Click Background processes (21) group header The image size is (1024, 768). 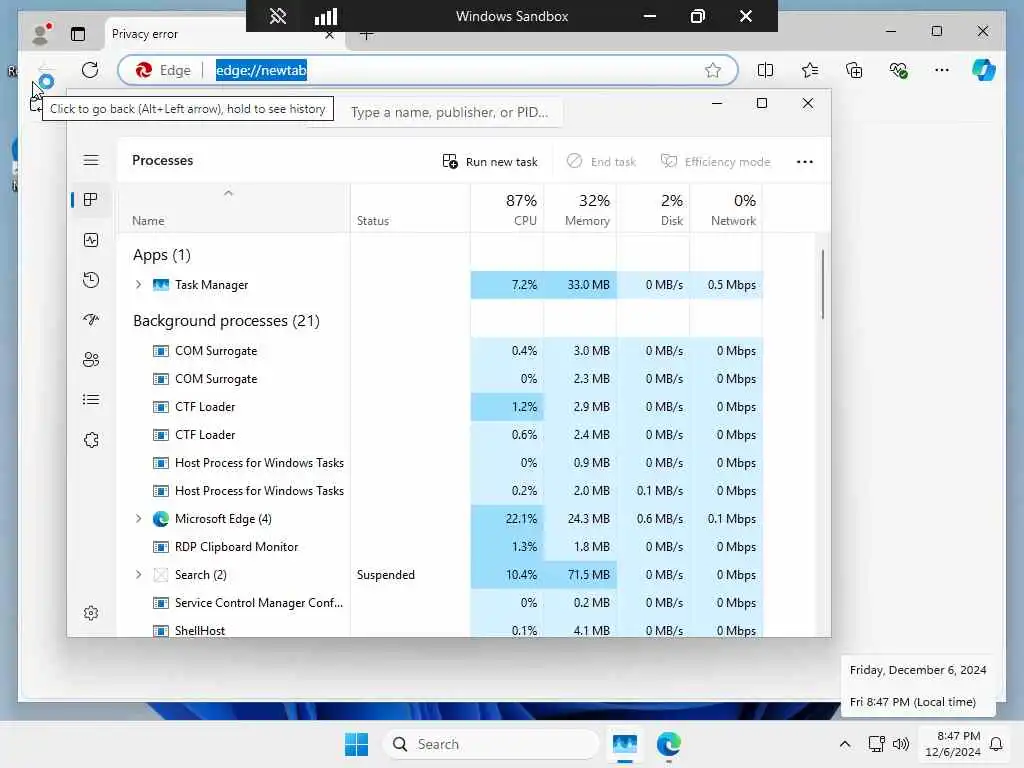pos(226,321)
